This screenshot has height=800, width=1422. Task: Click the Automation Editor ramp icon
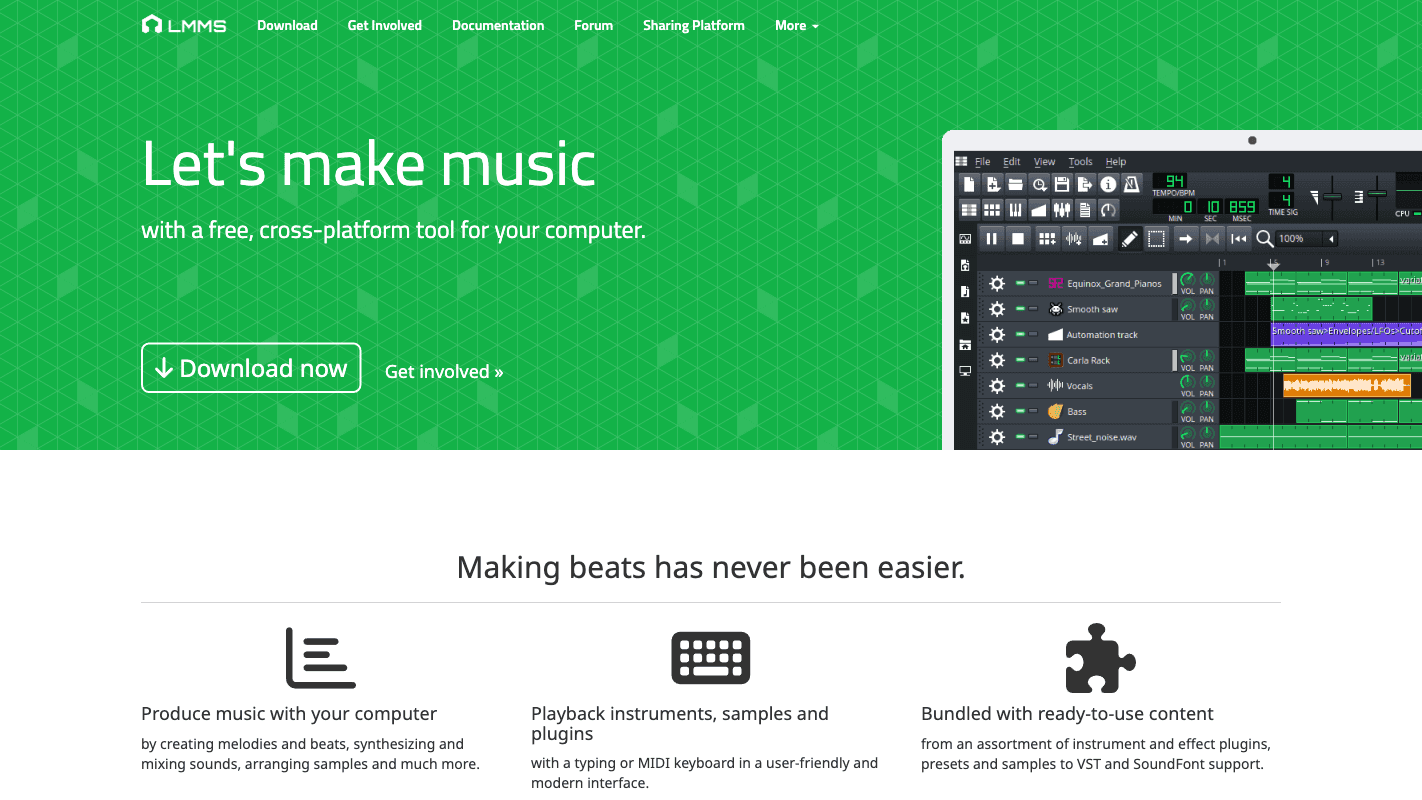coord(1039,210)
